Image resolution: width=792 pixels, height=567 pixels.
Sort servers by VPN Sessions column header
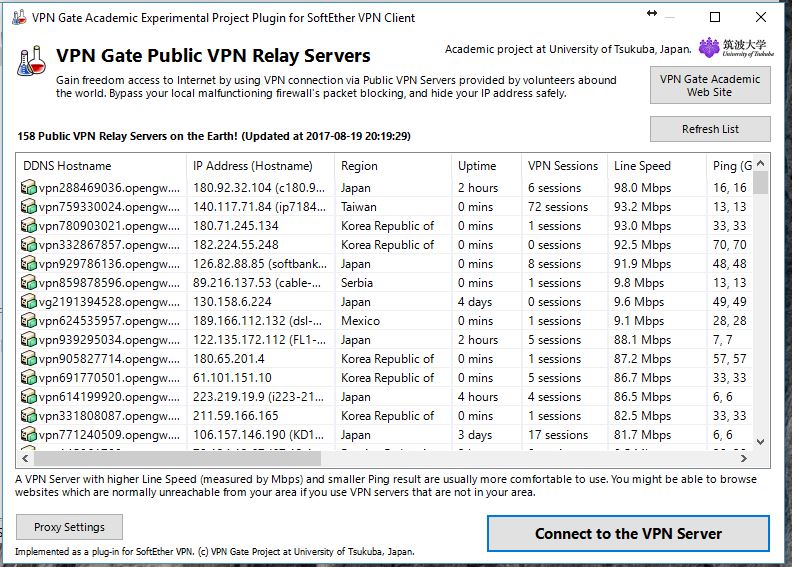(564, 166)
